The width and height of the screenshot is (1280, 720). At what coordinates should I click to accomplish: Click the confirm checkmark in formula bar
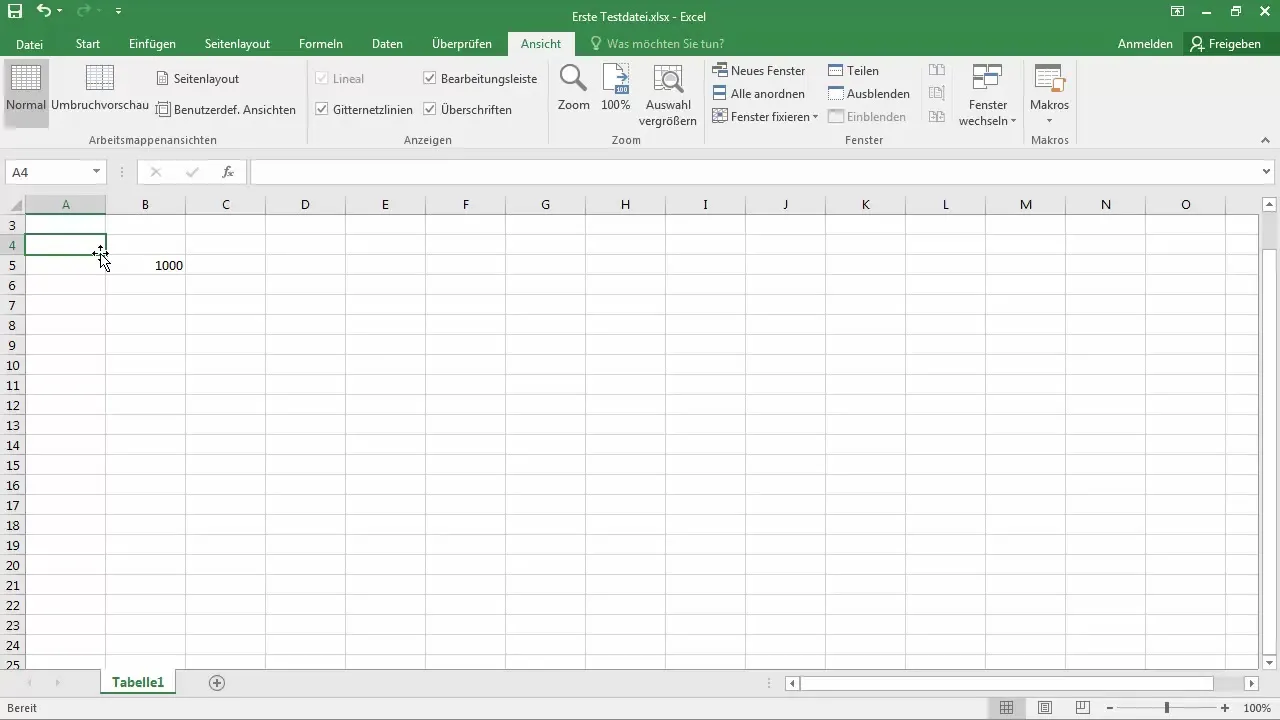click(x=192, y=172)
